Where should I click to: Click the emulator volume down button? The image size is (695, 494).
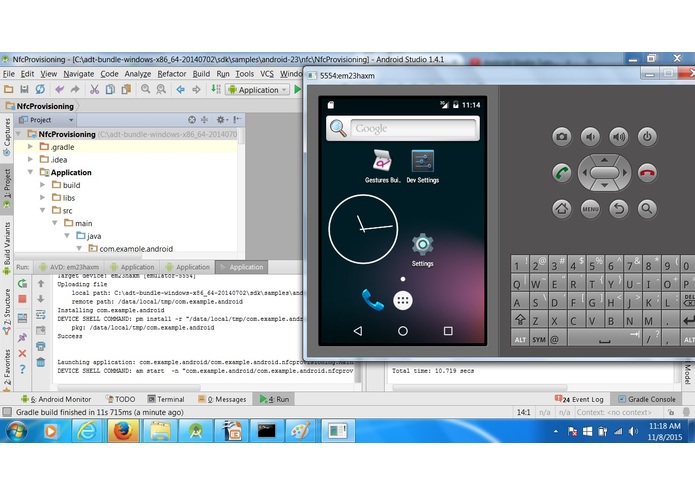(590, 136)
